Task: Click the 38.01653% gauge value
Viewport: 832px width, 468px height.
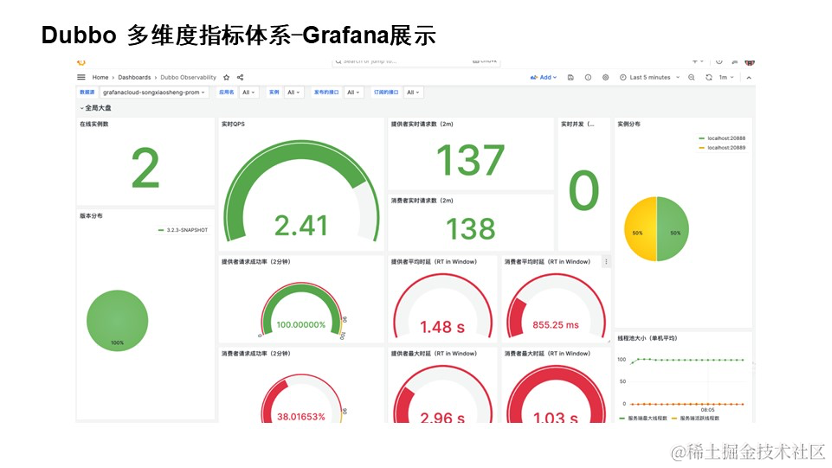Action: click(301, 417)
